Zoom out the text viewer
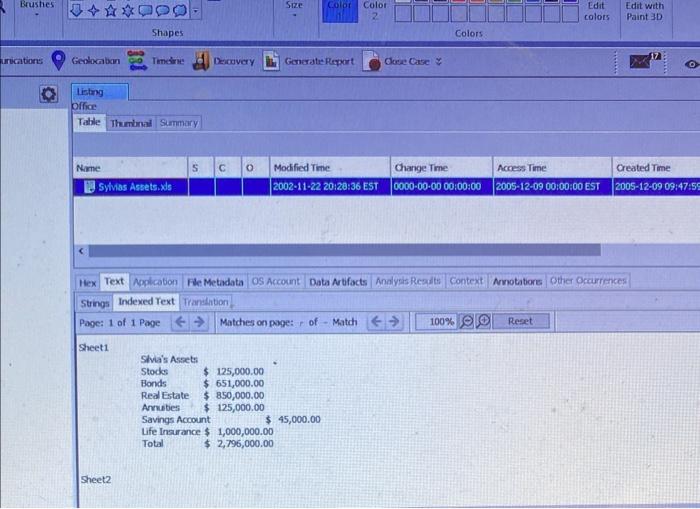The height and width of the screenshot is (509, 700). tap(467, 321)
